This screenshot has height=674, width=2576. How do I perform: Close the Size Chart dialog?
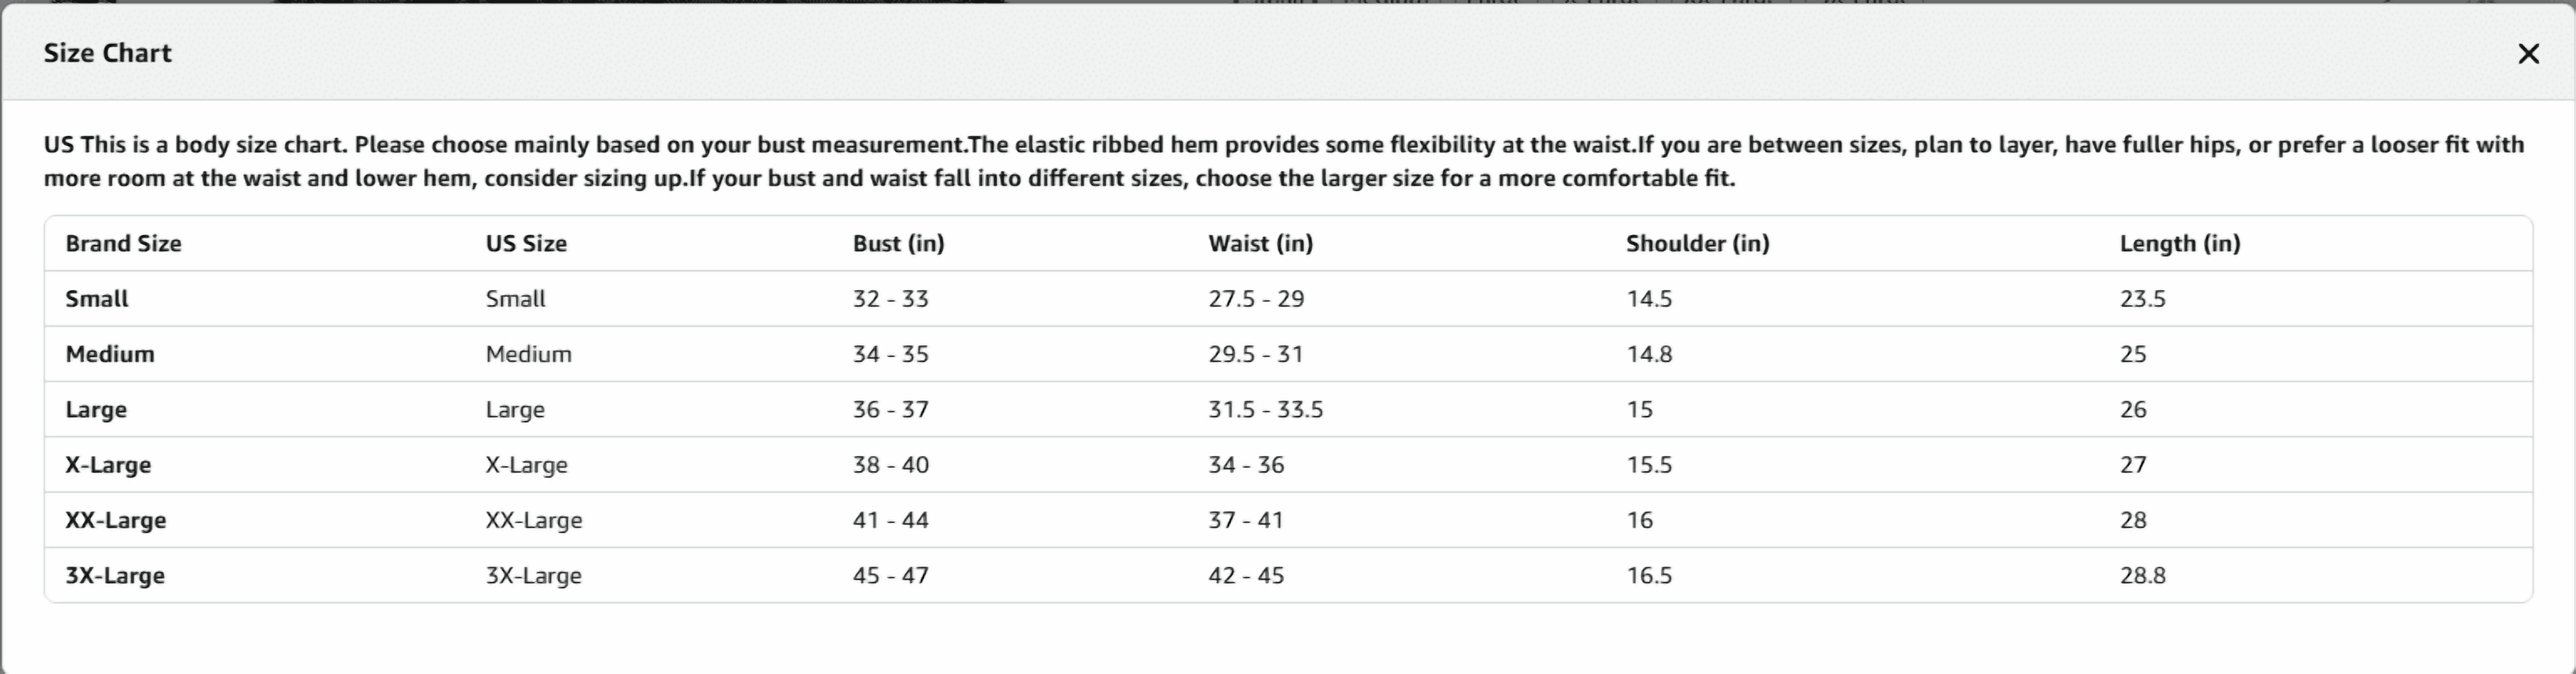tap(2528, 54)
